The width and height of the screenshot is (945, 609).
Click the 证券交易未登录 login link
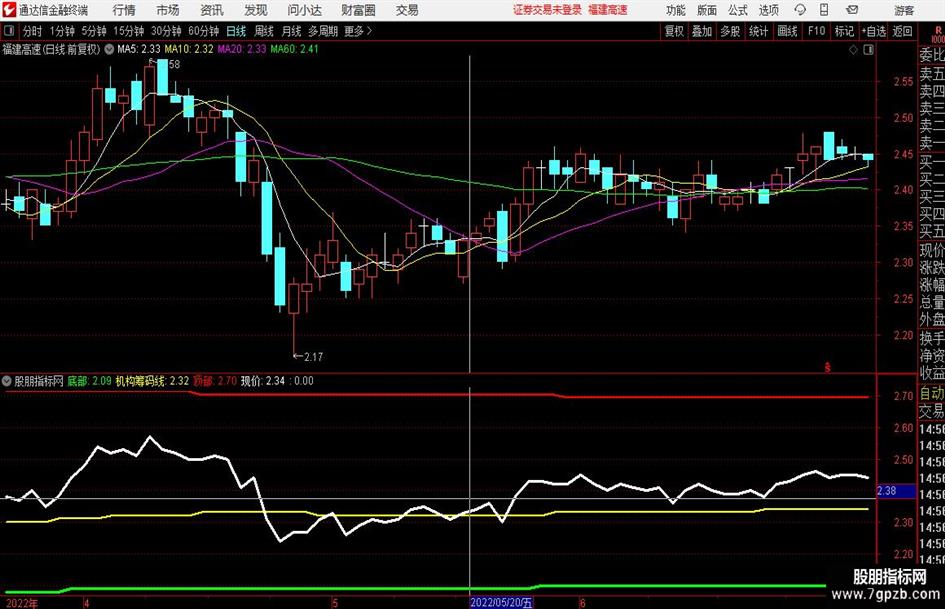[x=547, y=10]
